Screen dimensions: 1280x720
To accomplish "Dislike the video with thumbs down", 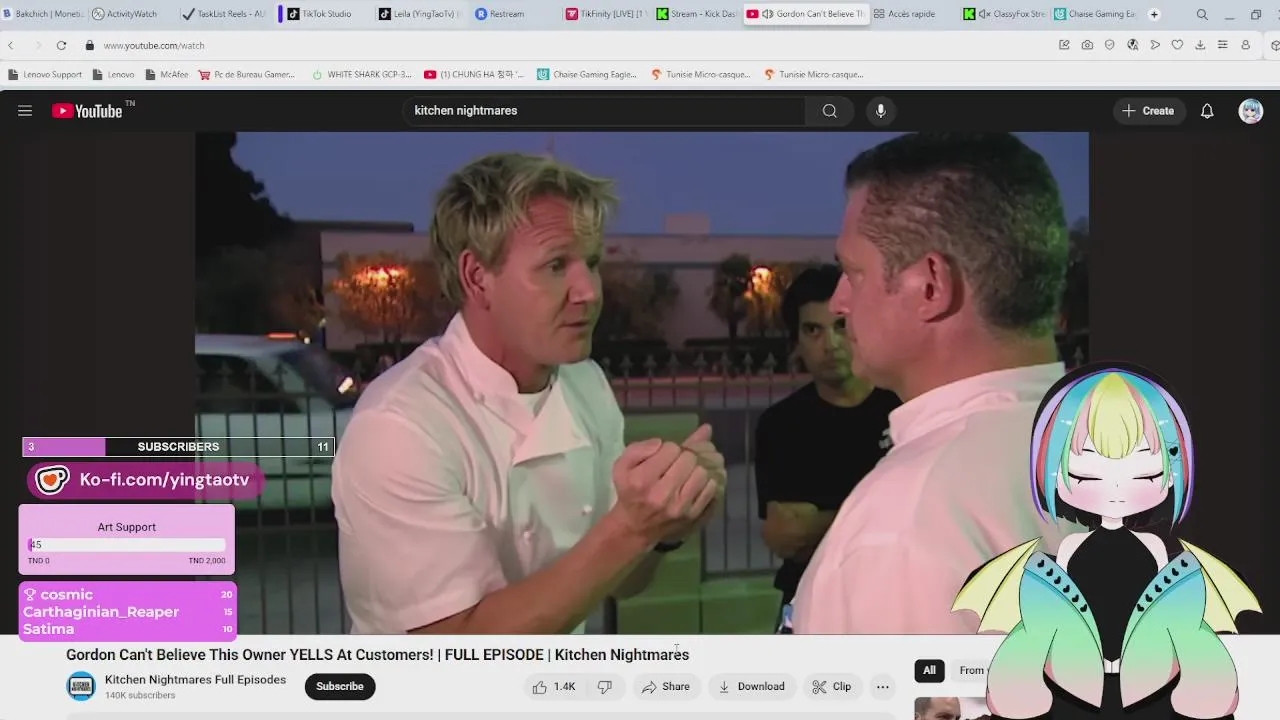I will click(604, 687).
